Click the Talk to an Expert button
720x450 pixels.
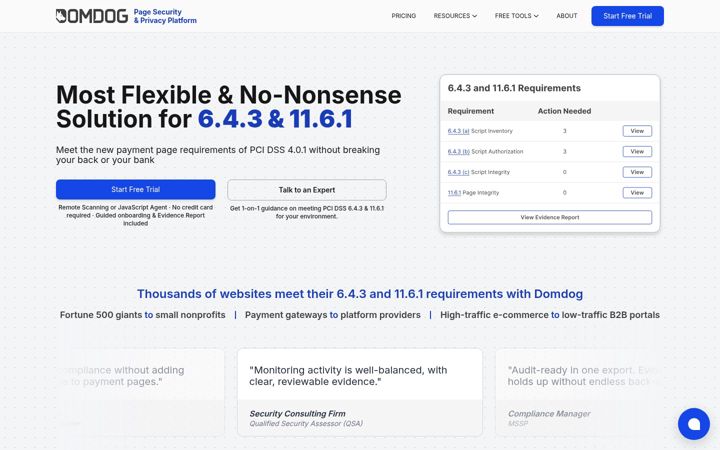click(x=307, y=190)
